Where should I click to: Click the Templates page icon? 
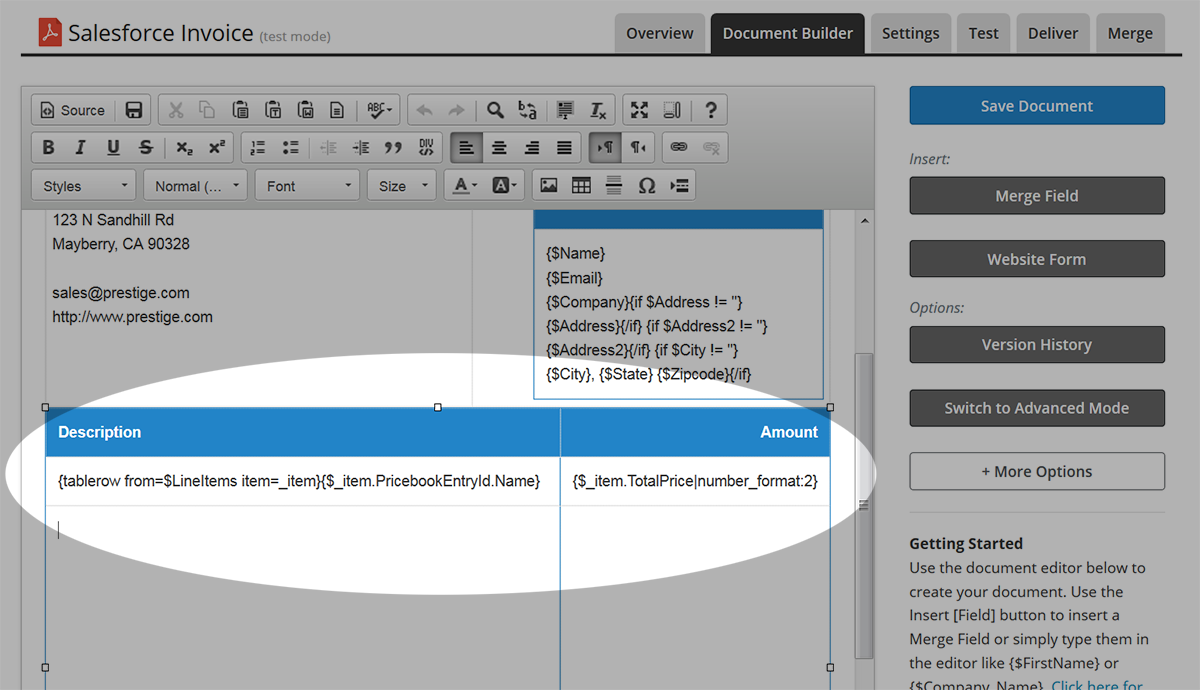tap(338, 110)
